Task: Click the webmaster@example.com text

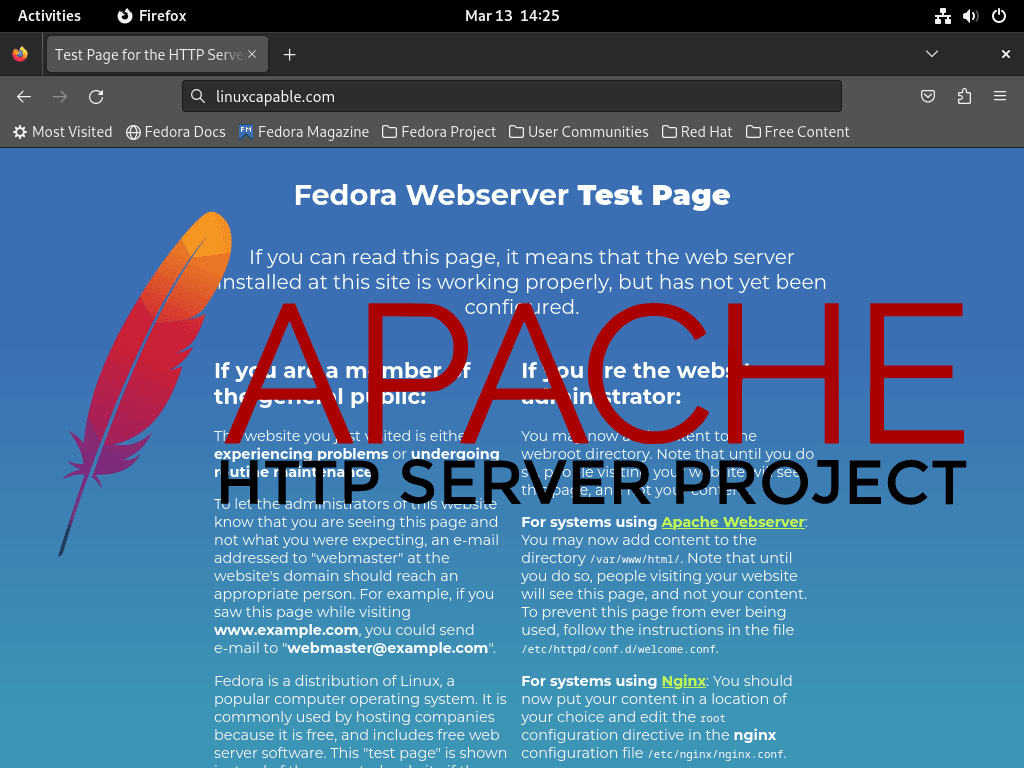Action: (388, 648)
